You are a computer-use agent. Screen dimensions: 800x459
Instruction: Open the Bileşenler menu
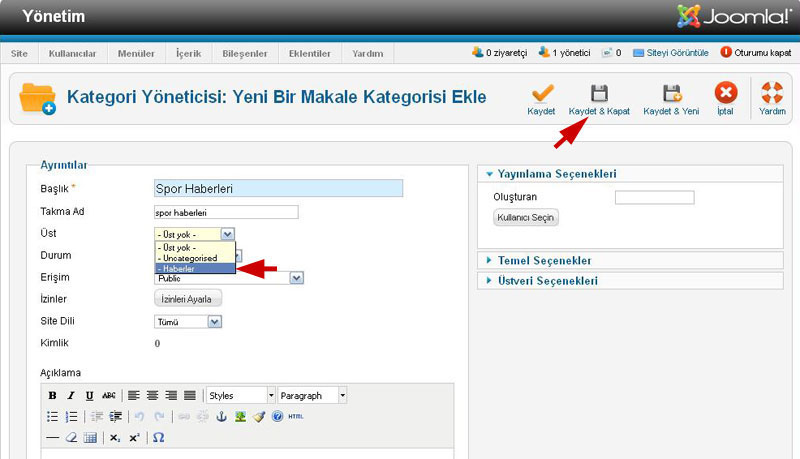(x=245, y=54)
